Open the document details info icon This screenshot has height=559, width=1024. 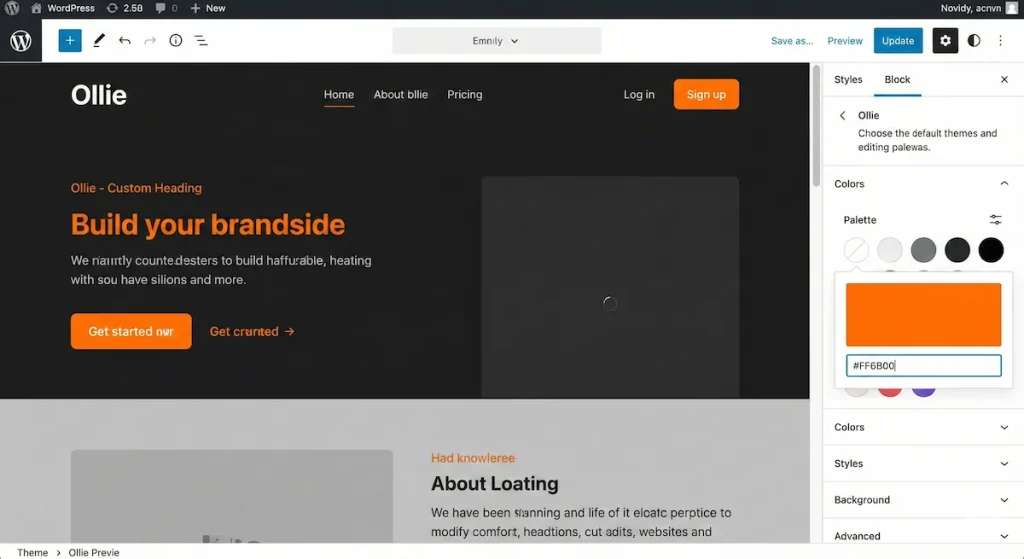click(x=176, y=41)
